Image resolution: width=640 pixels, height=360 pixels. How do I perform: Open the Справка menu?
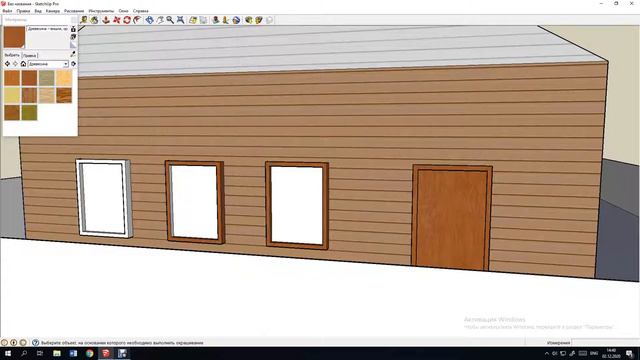[x=140, y=11]
